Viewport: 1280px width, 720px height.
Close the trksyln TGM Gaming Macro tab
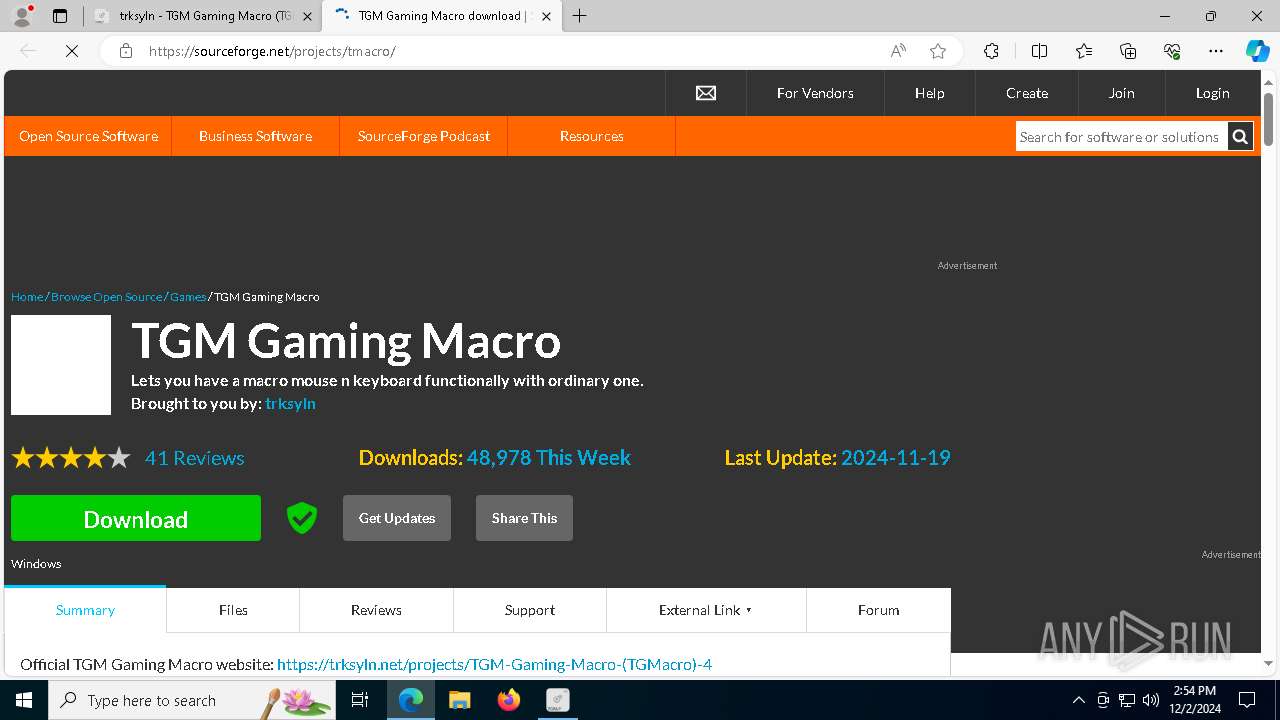pyautogui.click(x=307, y=16)
